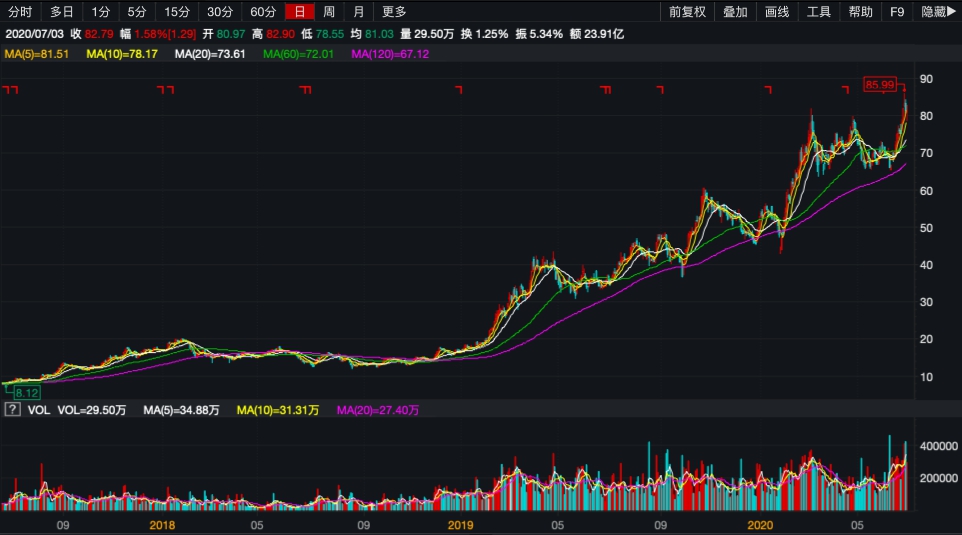962x535 pixels.
Task: Select the 60分 timeframe tab
Action: tap(263, 12)
